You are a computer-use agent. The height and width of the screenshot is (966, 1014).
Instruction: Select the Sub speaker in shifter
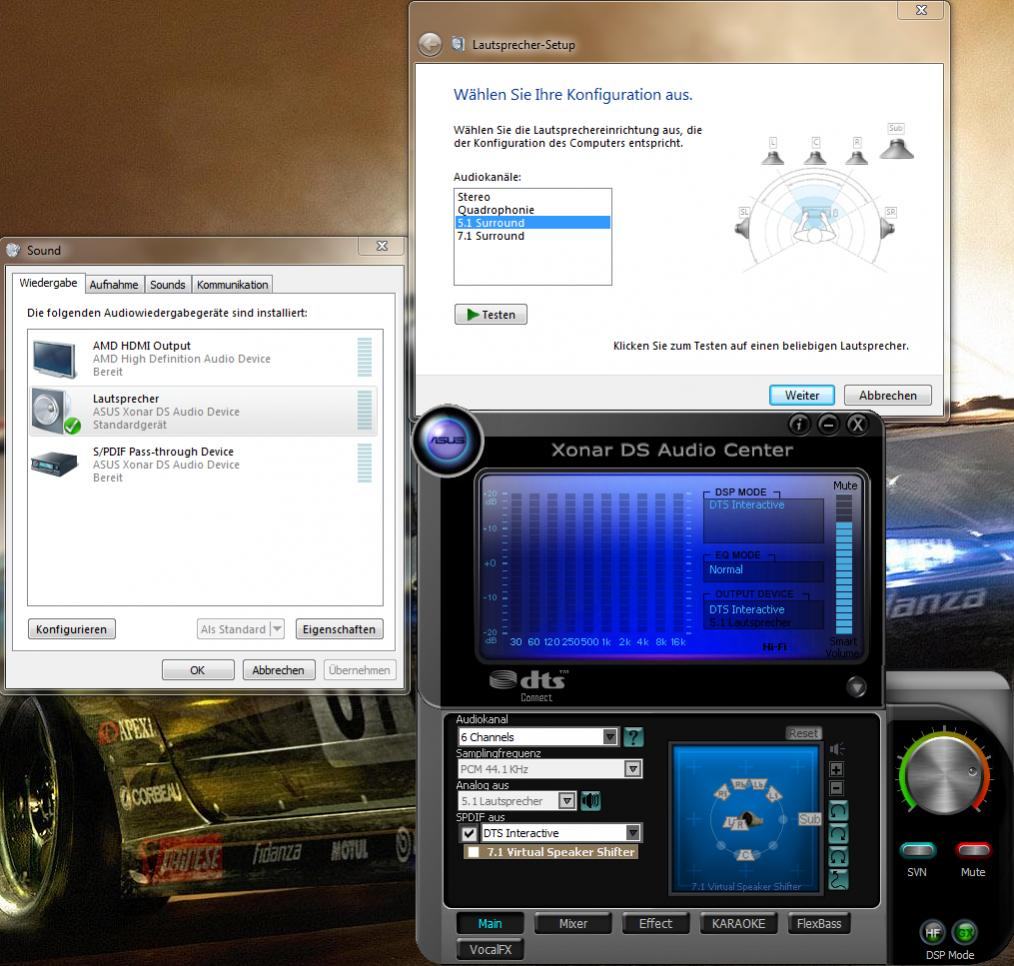pyautogui.click(x=810, y=819)
